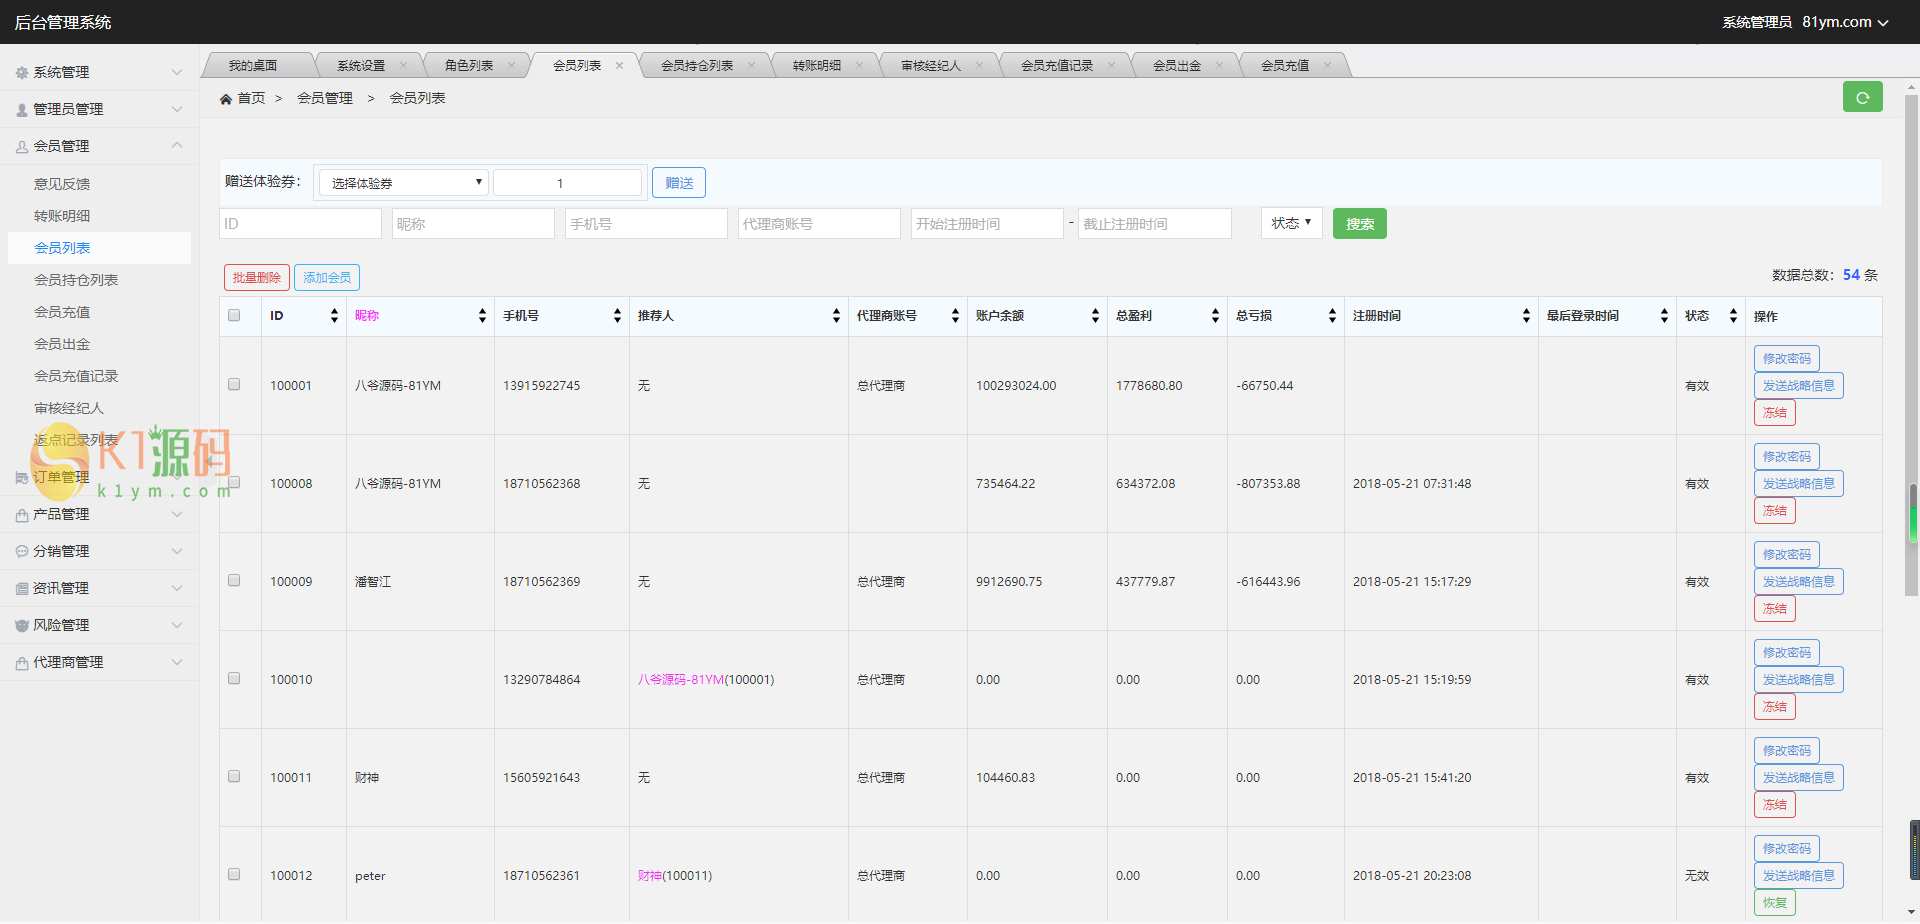This screenshot has width=1920, height=924.
Task: Click the 赠送 button
Action: (x=679, y=183)
